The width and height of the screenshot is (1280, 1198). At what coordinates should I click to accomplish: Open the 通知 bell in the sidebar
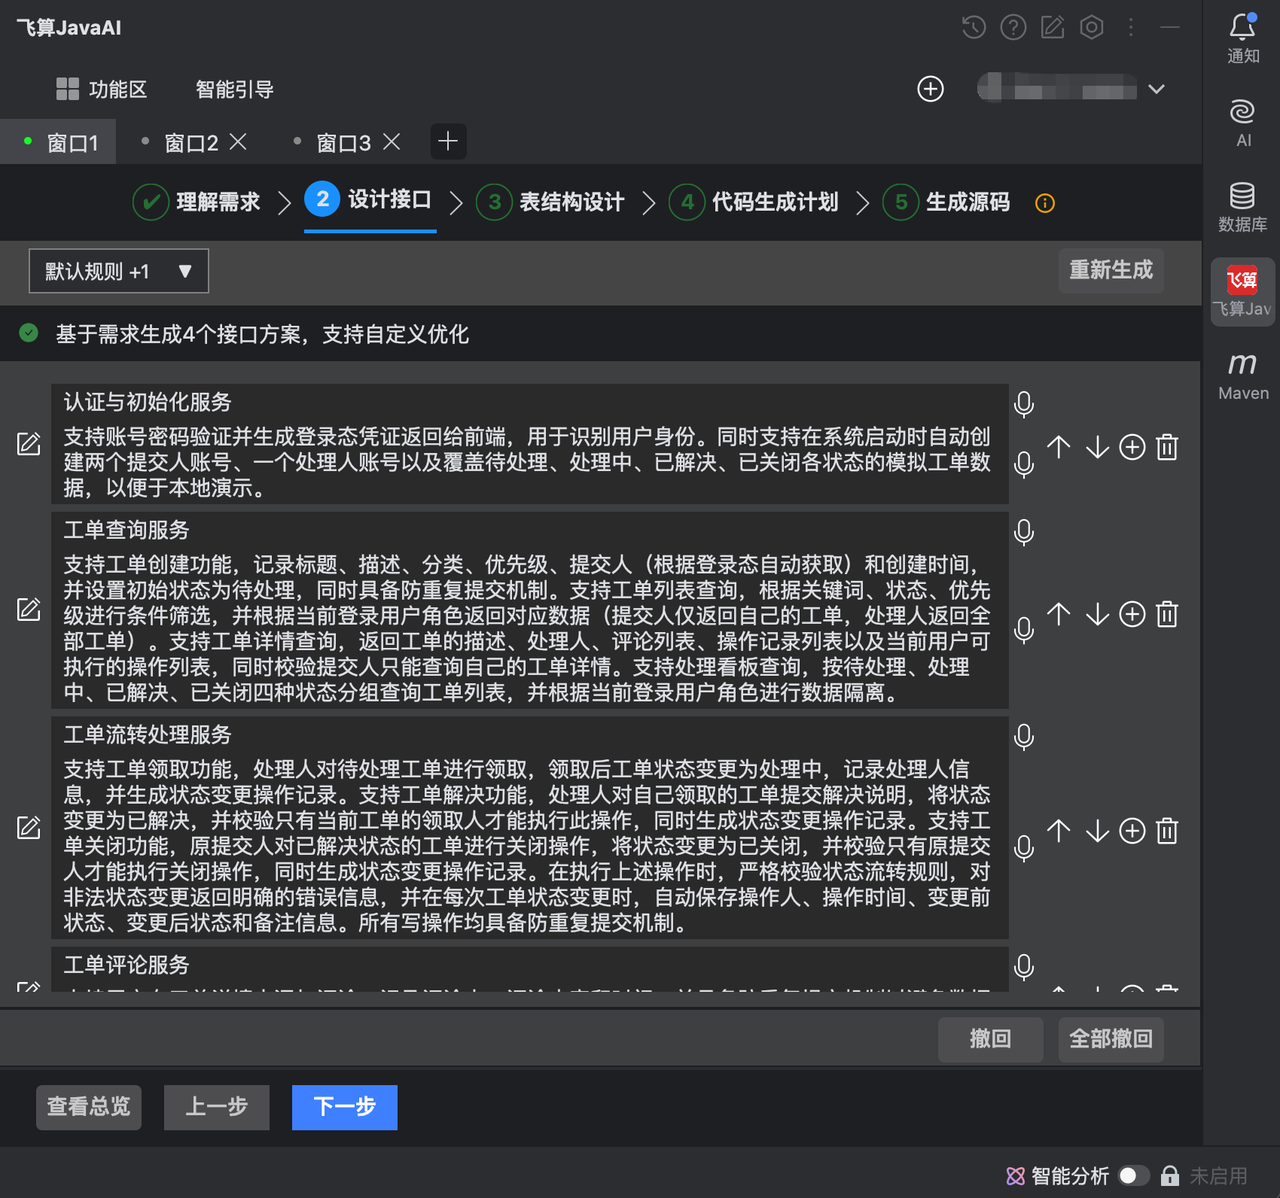click(x=1243, y=38)
